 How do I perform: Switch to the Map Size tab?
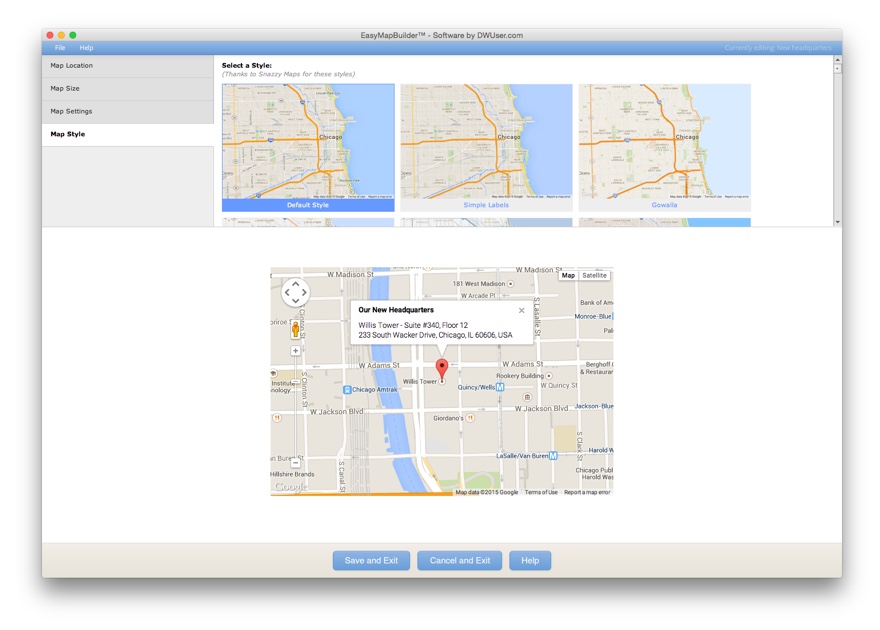128,89
